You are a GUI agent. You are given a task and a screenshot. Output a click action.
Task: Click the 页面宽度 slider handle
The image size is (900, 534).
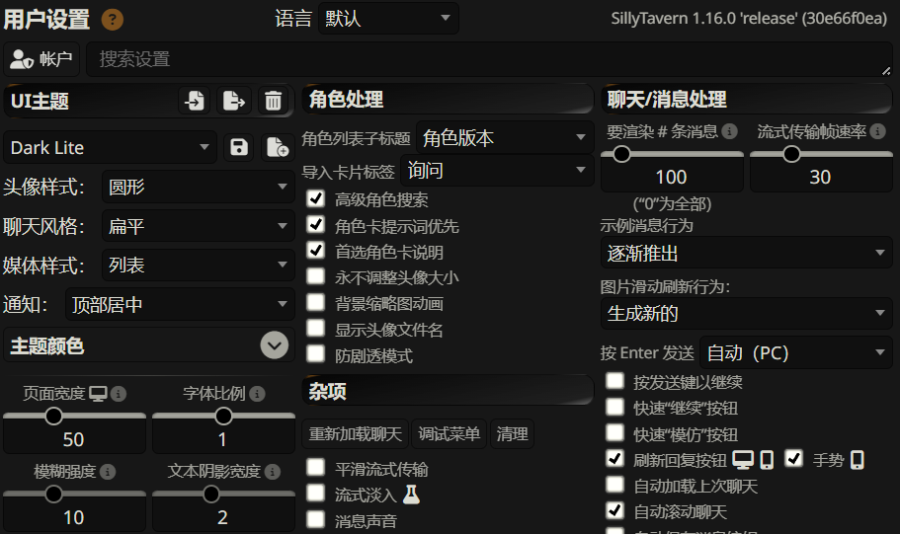tap(53, 415)
